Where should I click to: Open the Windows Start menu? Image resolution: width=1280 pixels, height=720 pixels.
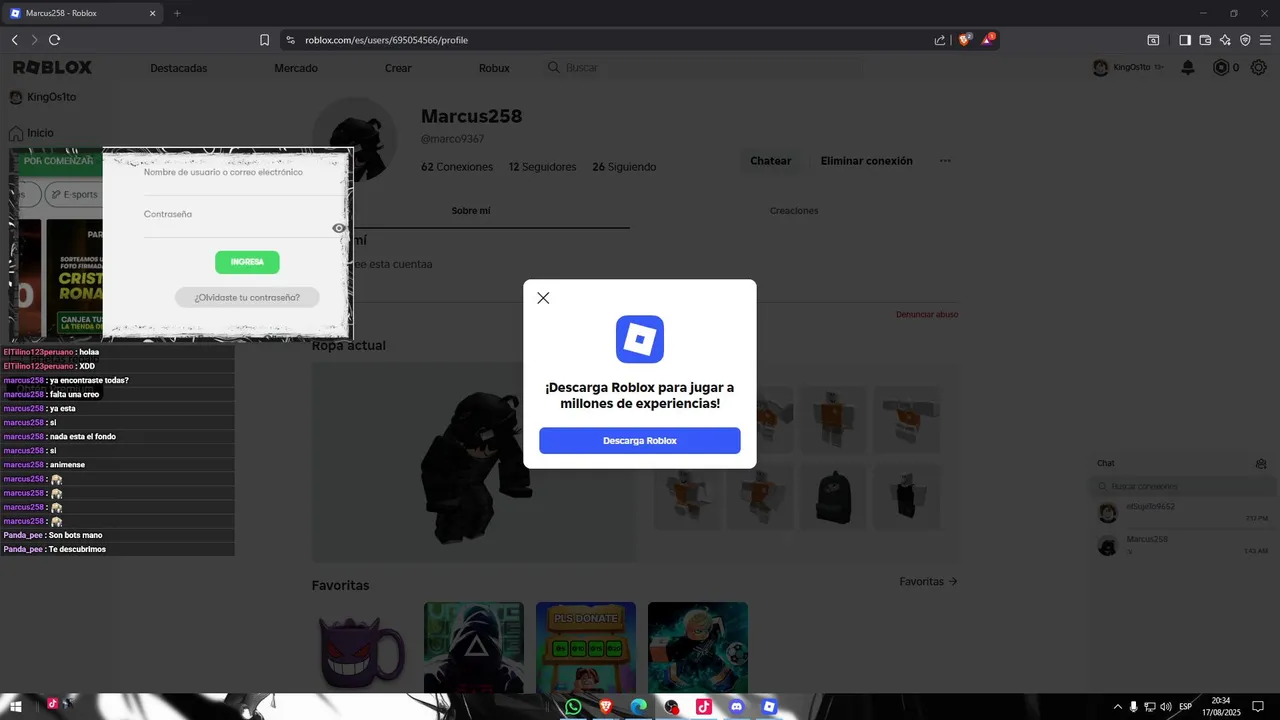click(16, 706)
